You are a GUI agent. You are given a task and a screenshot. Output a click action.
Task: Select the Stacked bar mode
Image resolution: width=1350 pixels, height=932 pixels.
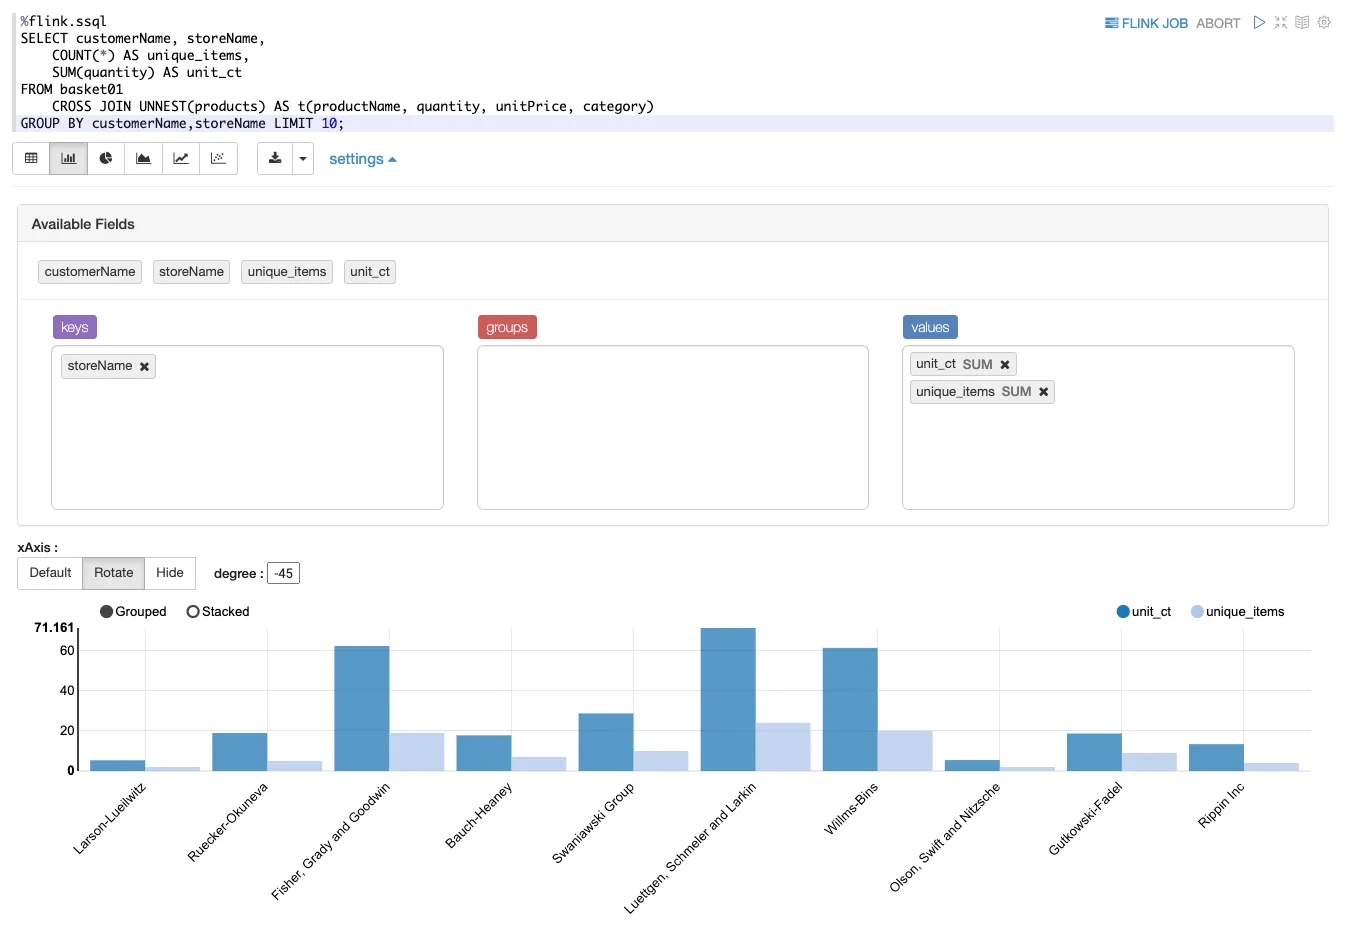[x=218, y=612]
